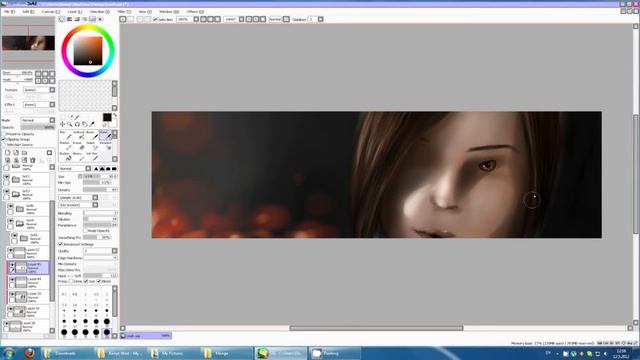This screenshot has width=640, height=360.
Task: Select the Brush tool
Action: [x=92, y=135]
